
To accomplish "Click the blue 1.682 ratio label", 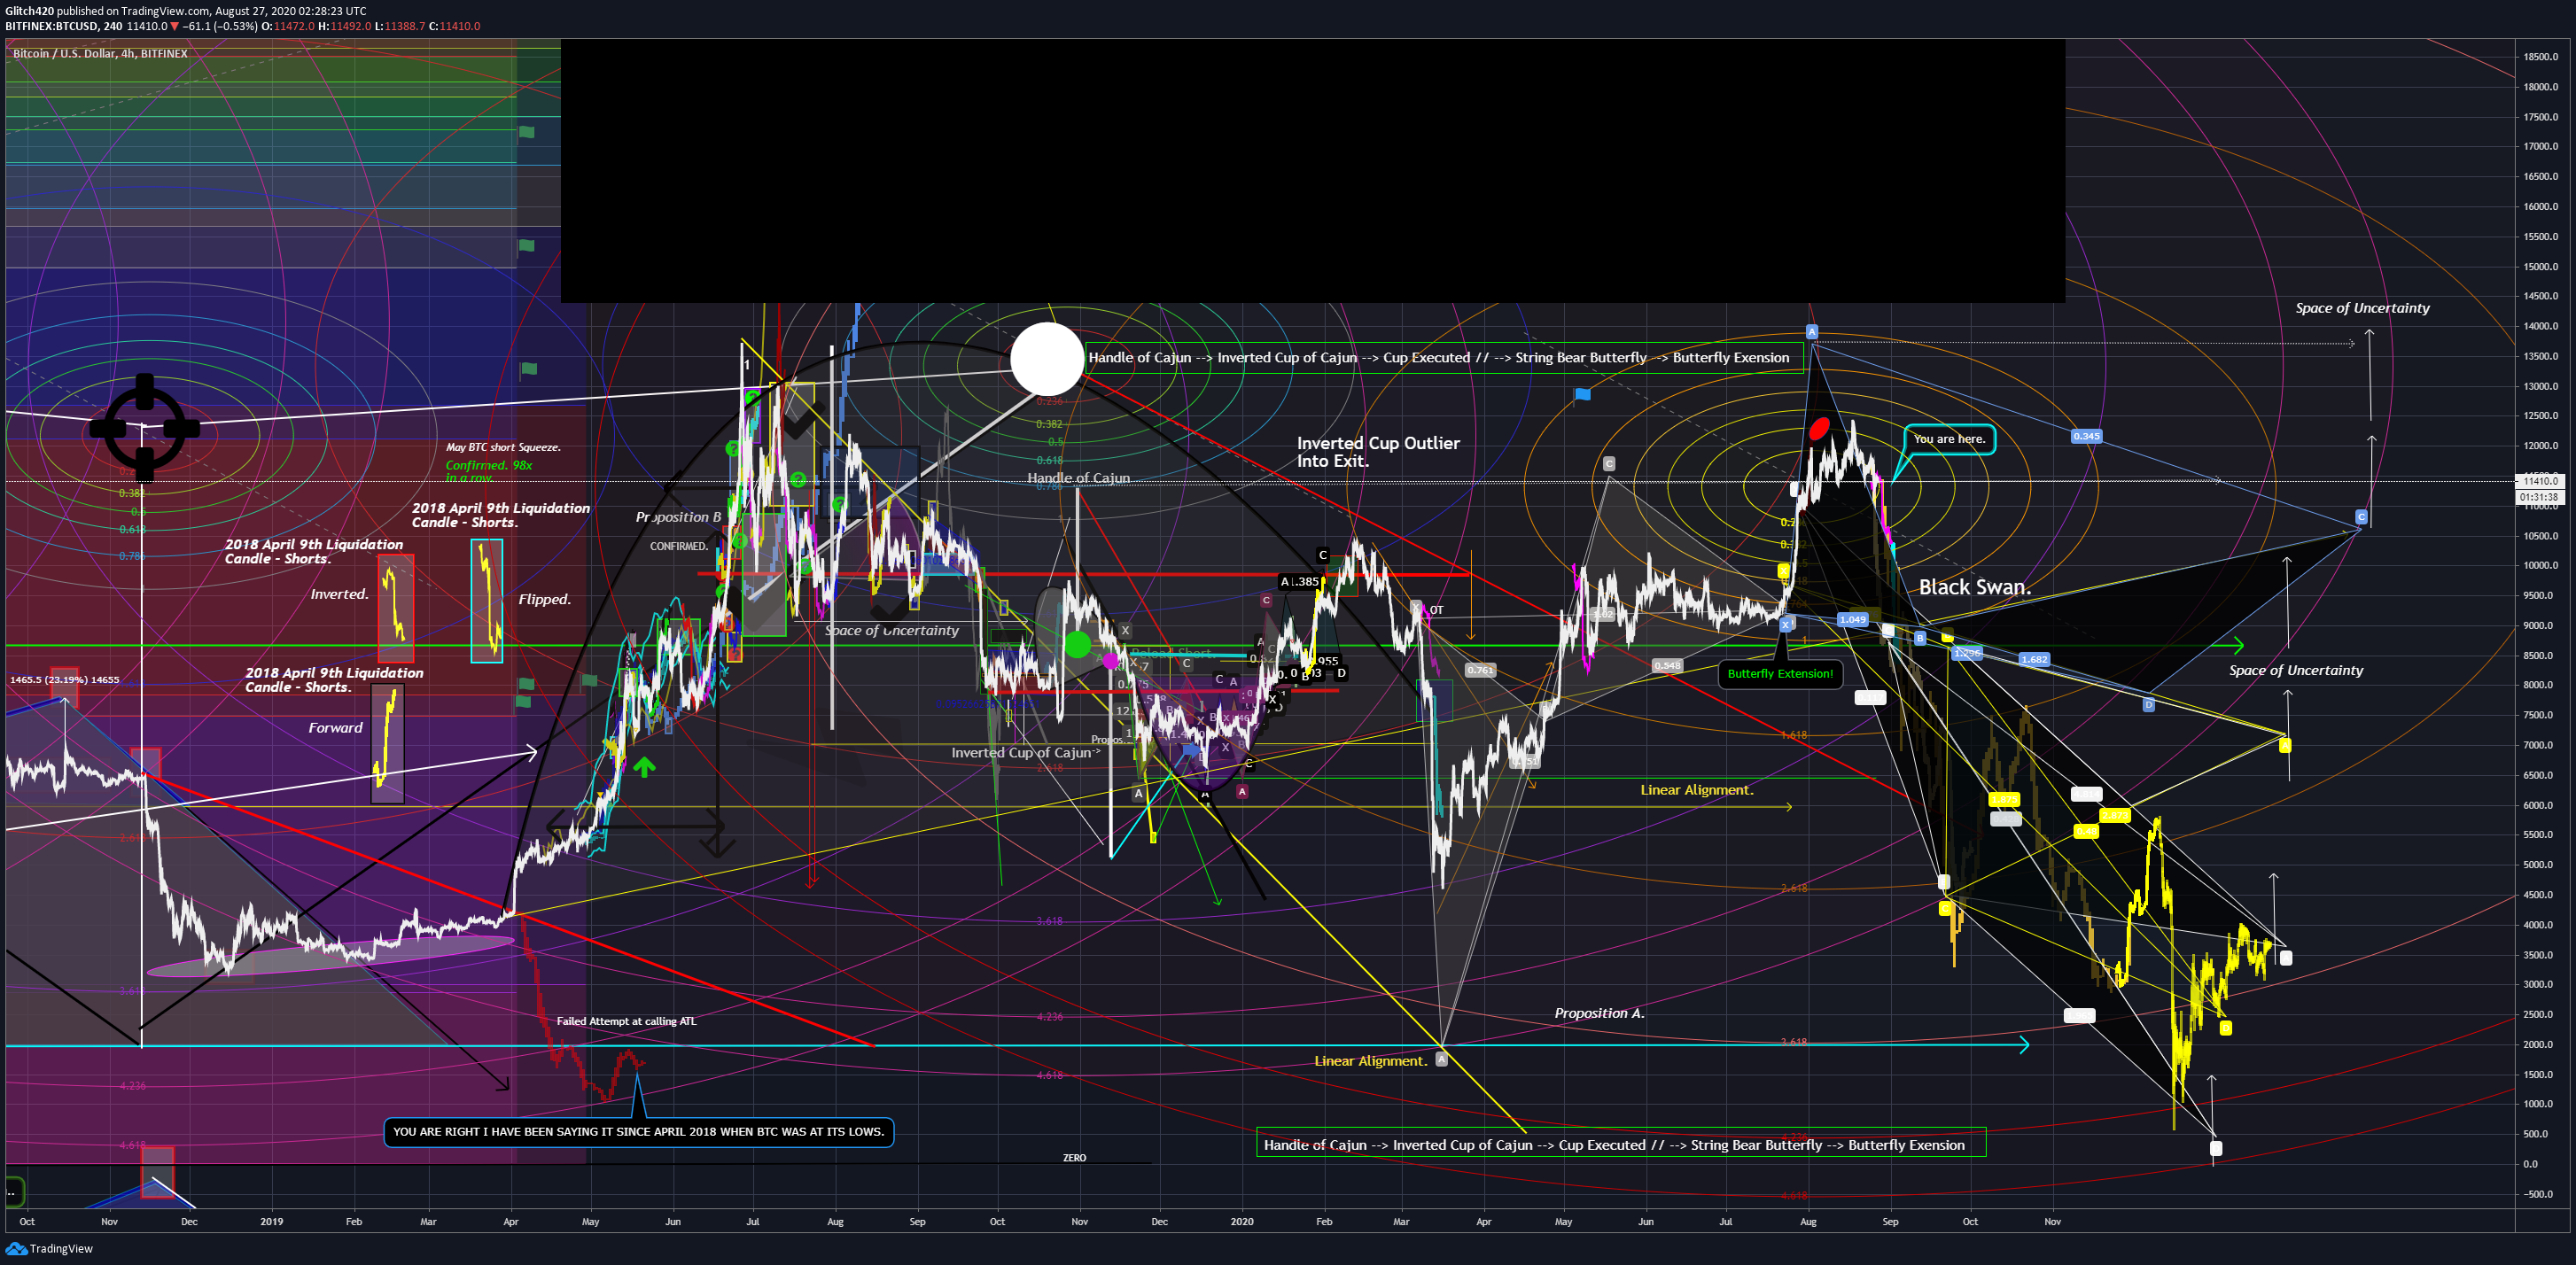I will coord(2034,659).
